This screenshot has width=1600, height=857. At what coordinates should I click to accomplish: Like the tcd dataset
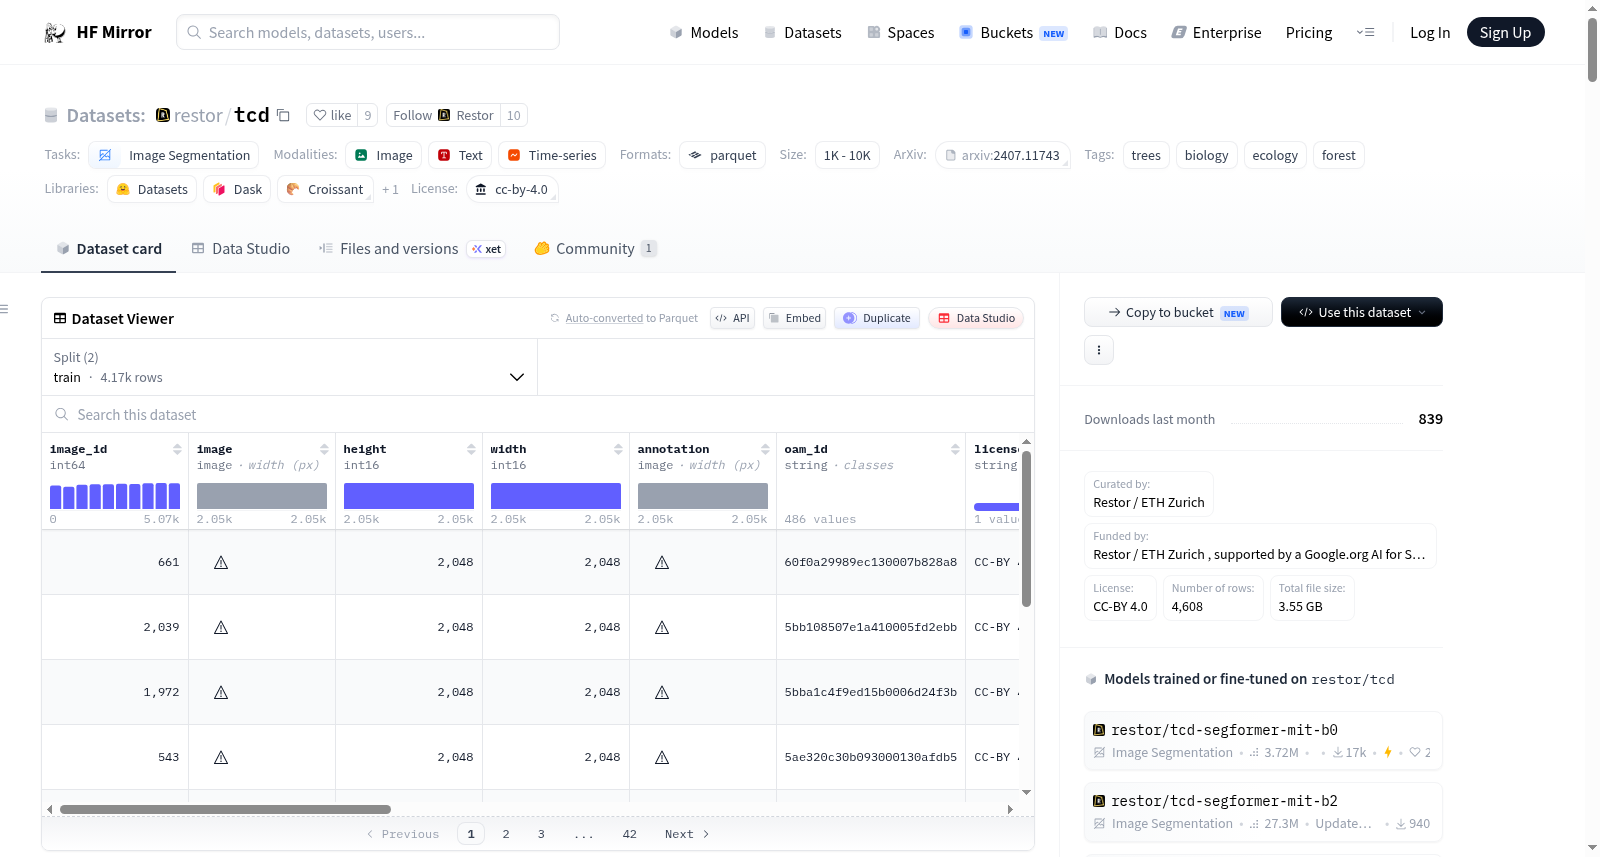coord(332,115)
